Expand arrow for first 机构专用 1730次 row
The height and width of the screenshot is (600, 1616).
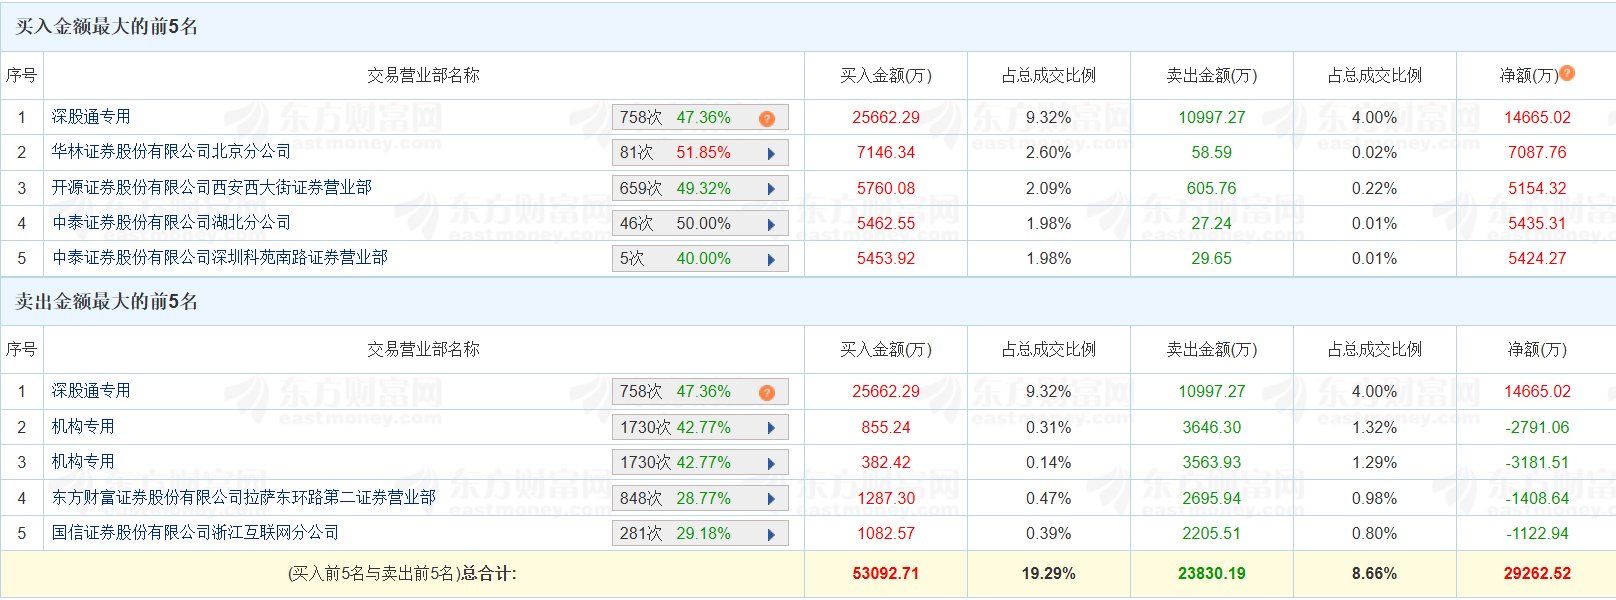click(771, 428)
